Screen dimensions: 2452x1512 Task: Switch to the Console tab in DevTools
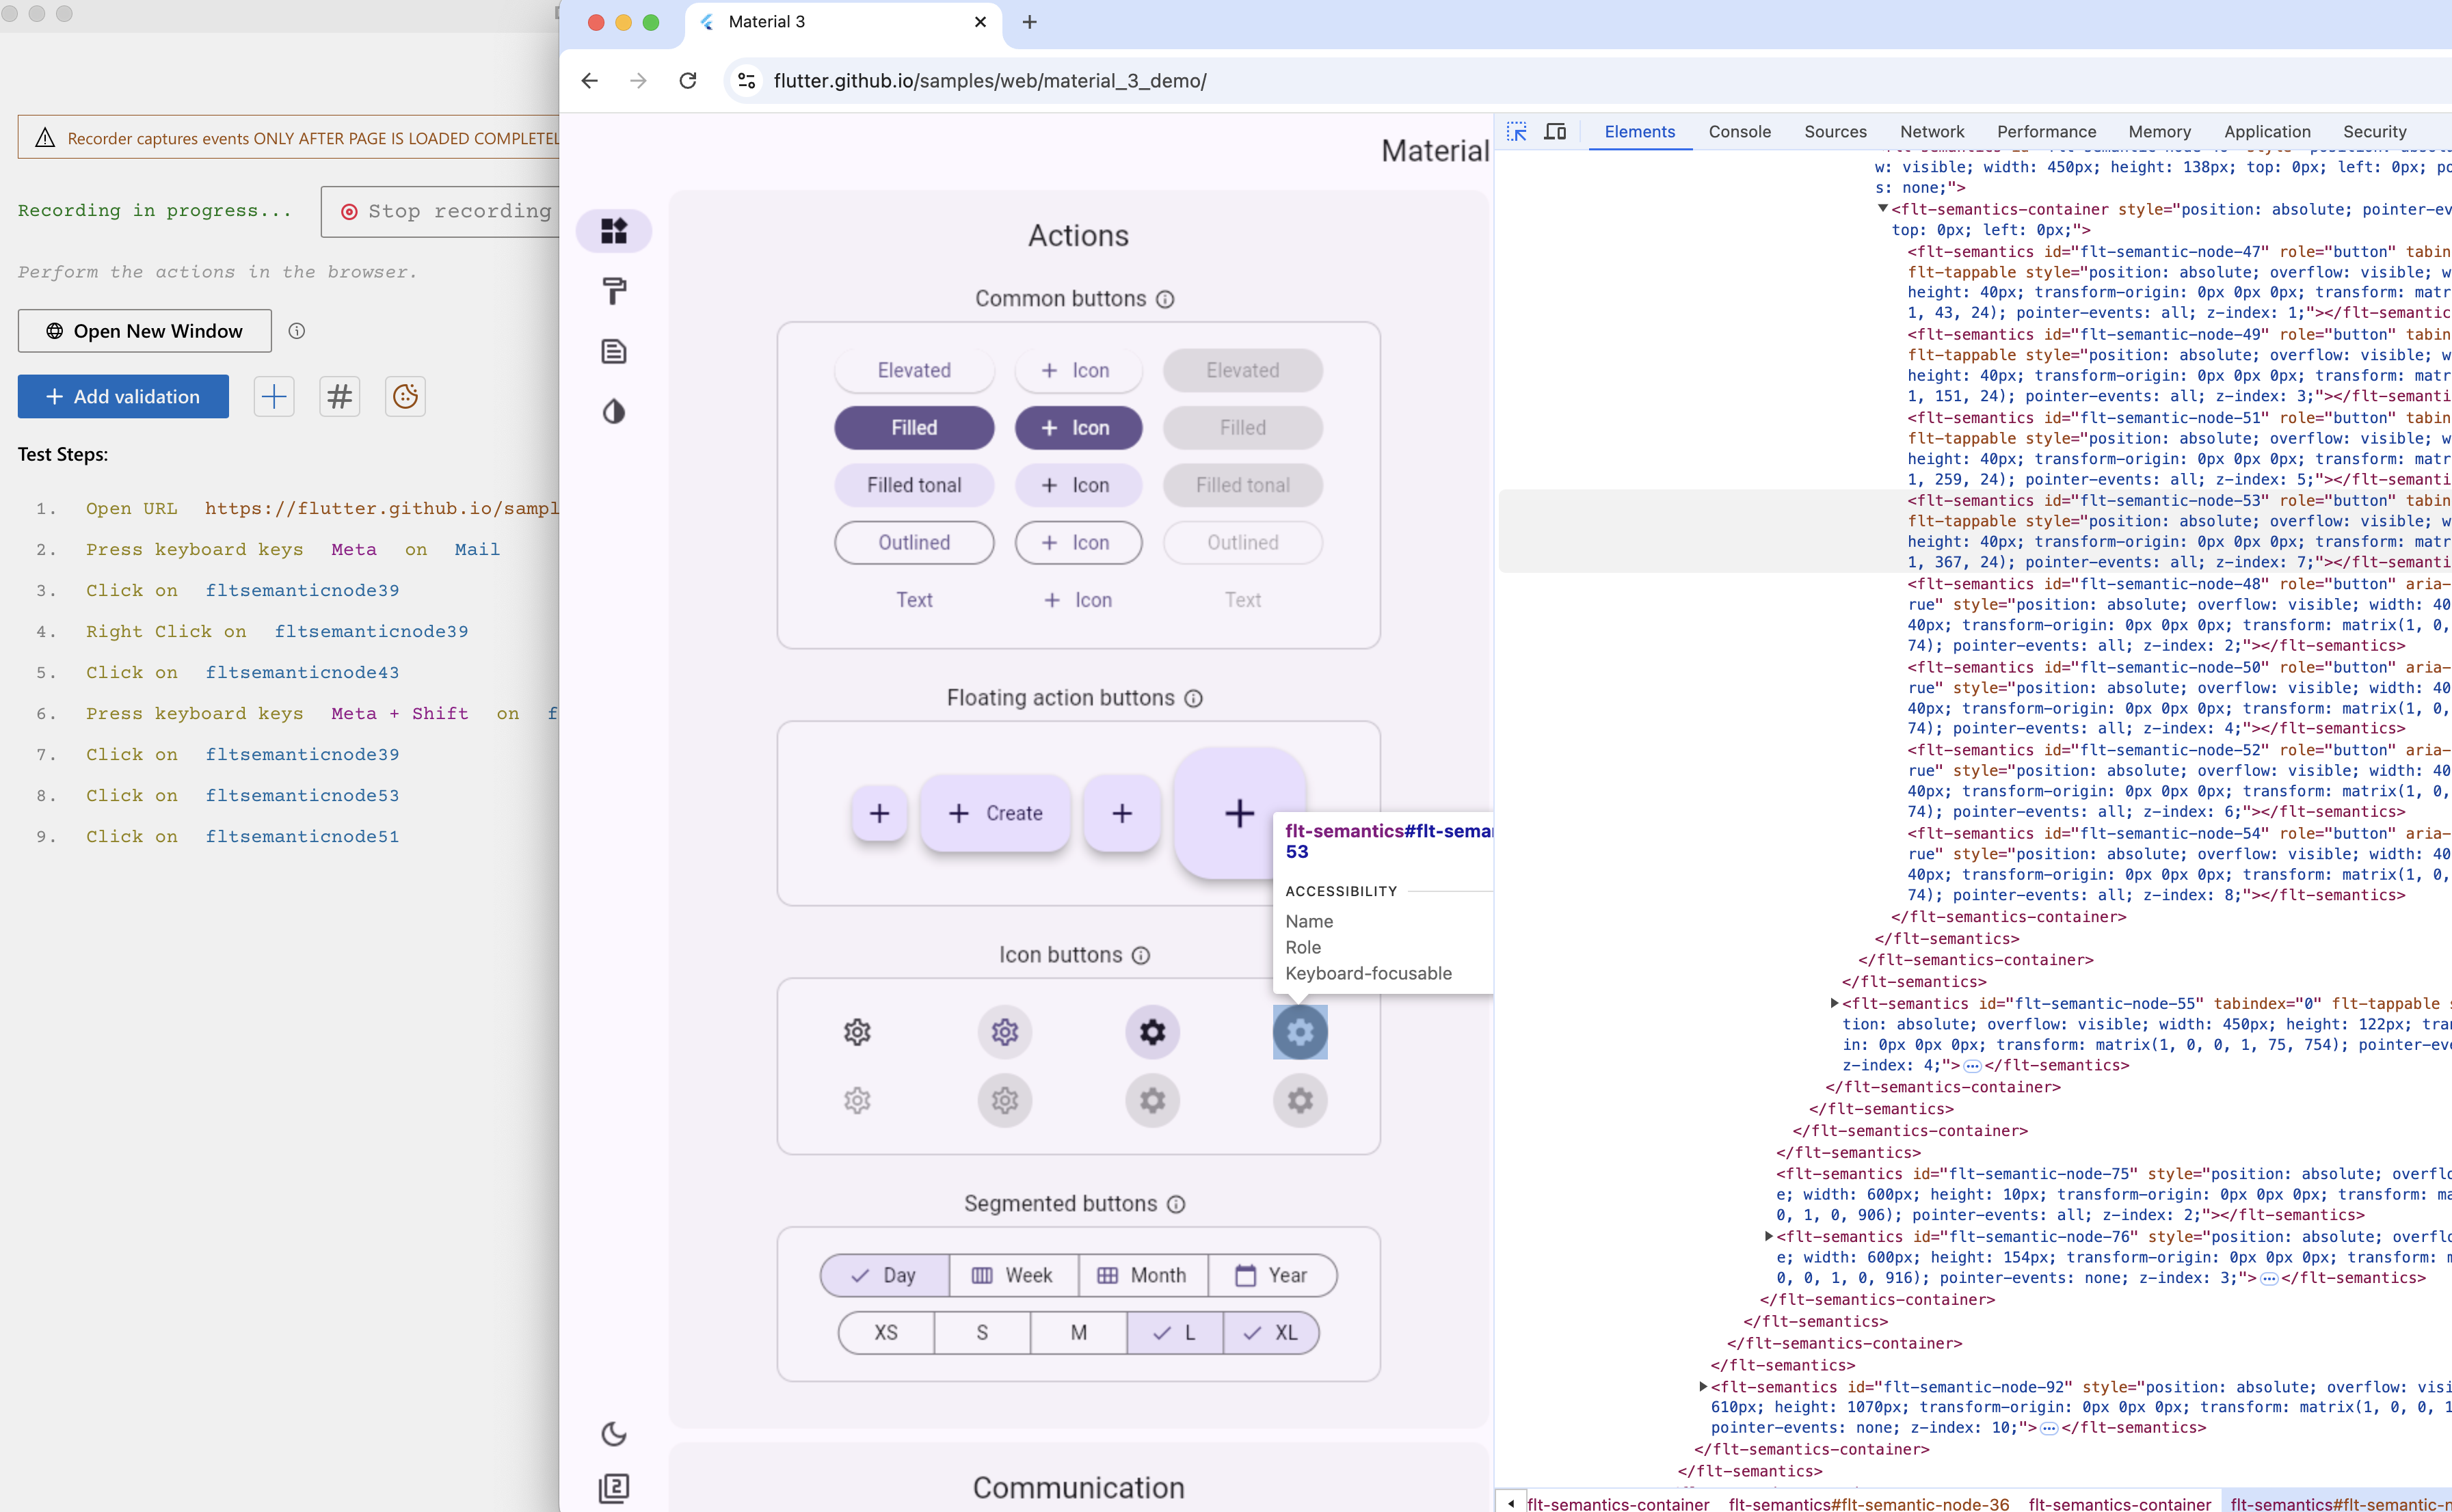point(1739,132)
